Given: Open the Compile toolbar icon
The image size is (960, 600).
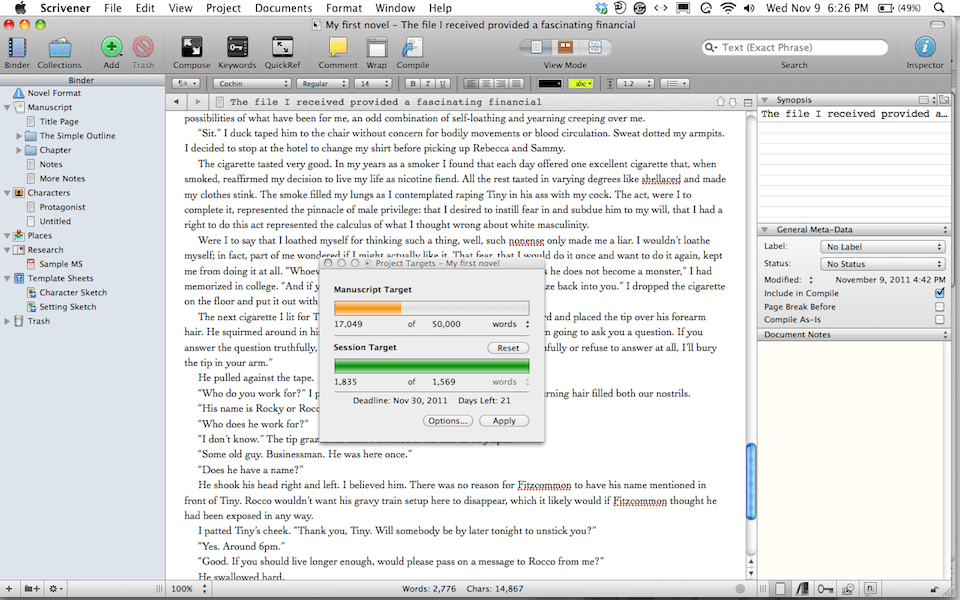Looking at the screenshot, I should (x=413, y=47).
